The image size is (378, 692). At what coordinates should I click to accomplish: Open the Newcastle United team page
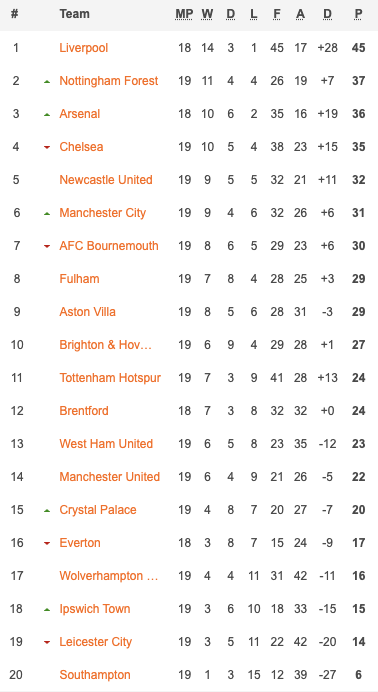106,180
